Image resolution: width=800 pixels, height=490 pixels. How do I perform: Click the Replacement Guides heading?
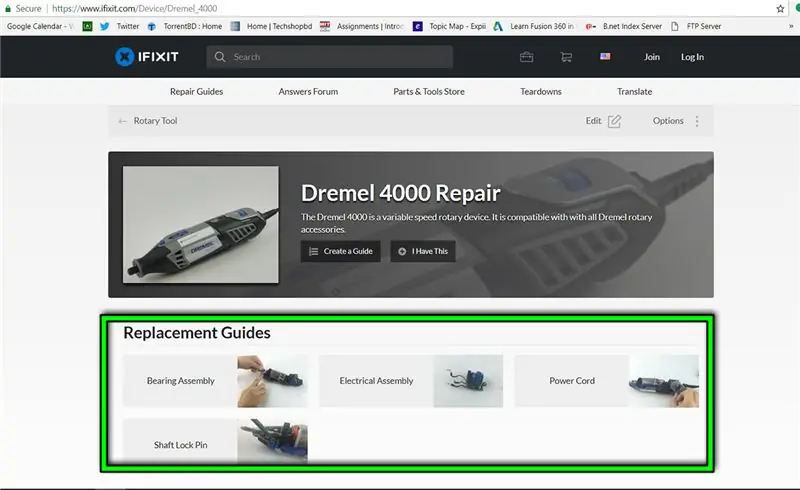tap(197, 333)
